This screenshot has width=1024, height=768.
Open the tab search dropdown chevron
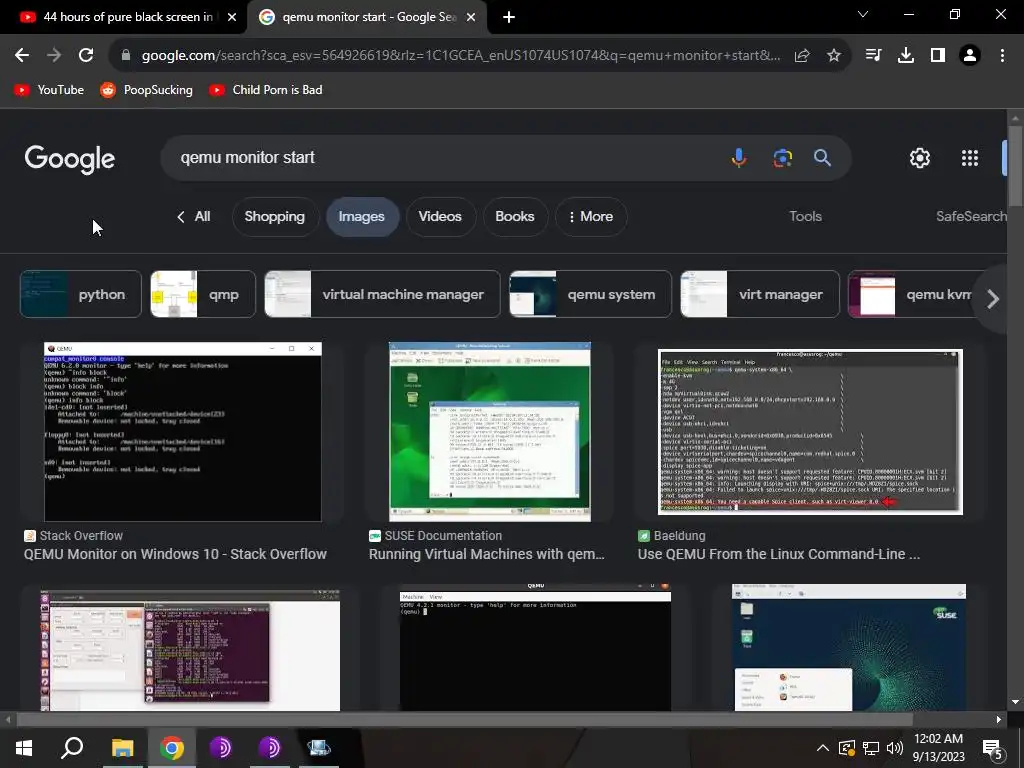click(x=863, y=14)
